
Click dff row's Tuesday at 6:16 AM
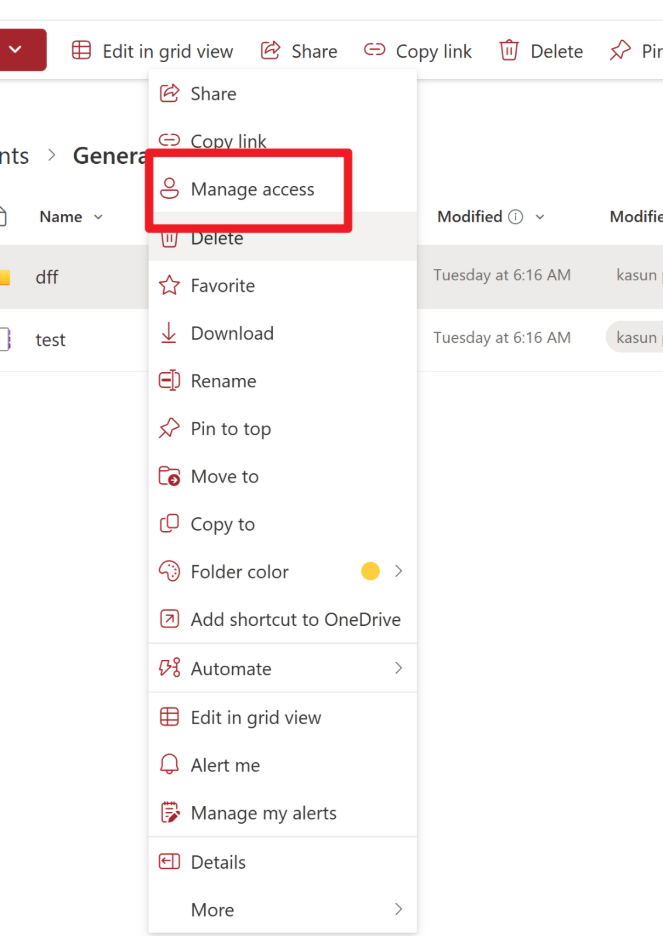click(x=502, y=275)
